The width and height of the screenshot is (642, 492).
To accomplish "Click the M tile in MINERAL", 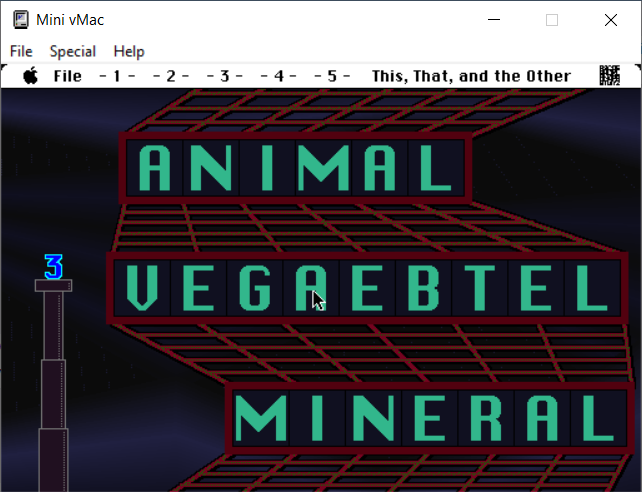I will pyautogui.click(x=261, y=418).
